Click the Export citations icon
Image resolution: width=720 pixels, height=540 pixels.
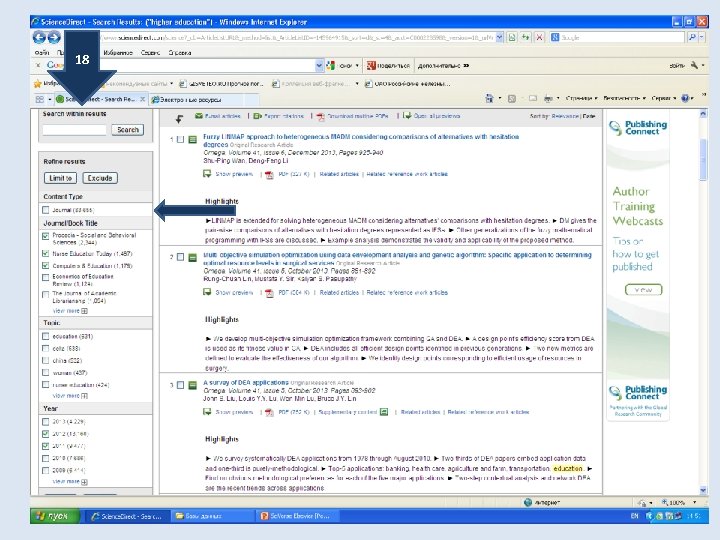pos(258,116)
